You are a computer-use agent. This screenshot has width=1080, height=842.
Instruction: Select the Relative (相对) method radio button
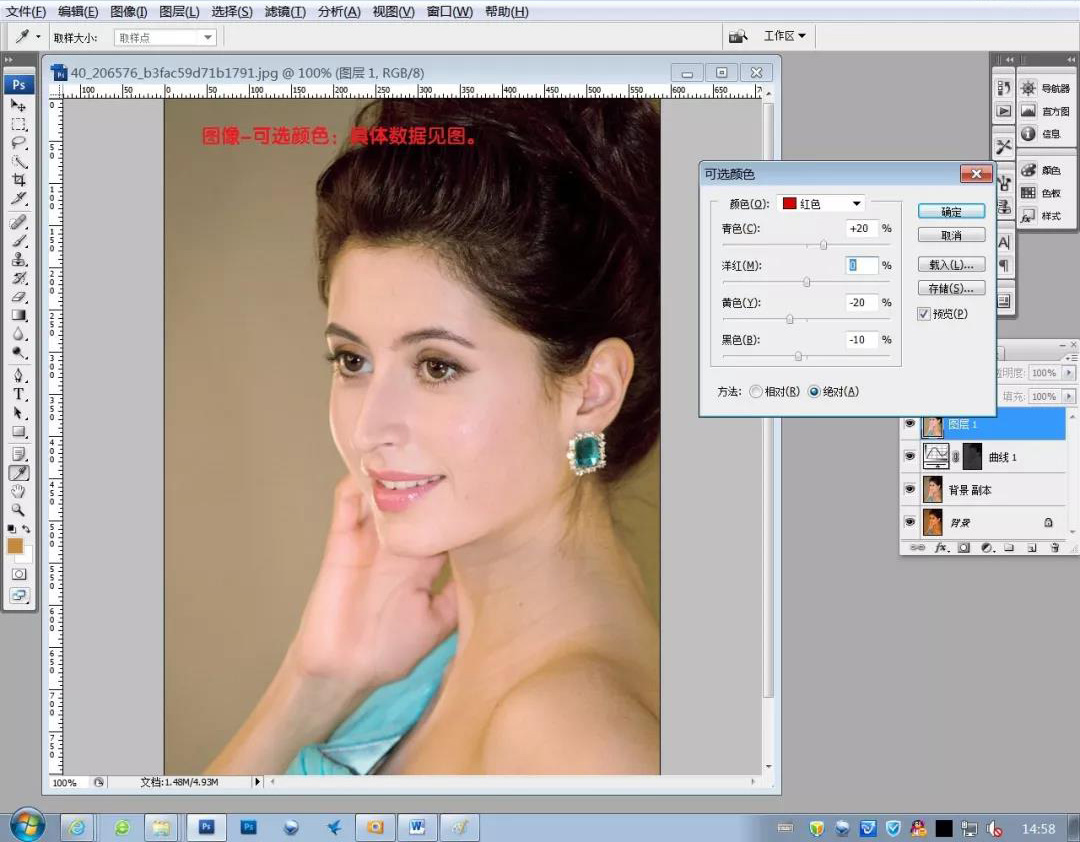(756, 392)
